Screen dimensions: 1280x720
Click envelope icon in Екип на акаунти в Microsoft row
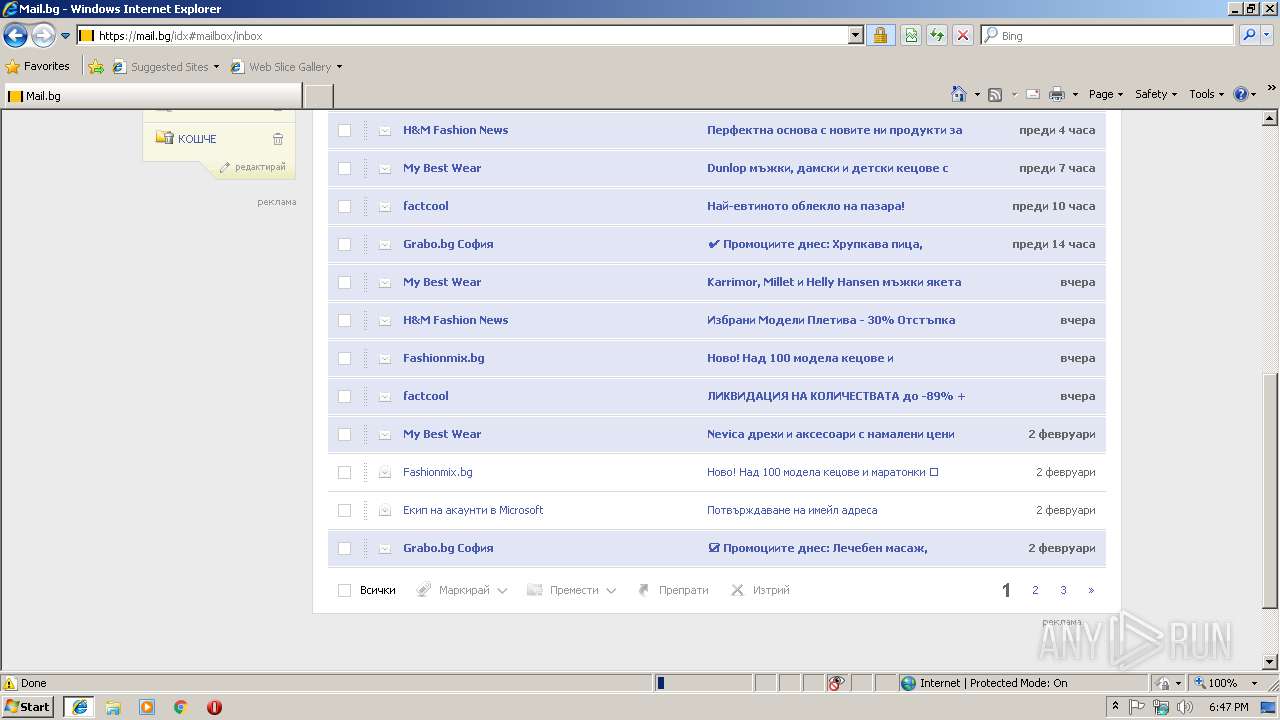(385, 510)
